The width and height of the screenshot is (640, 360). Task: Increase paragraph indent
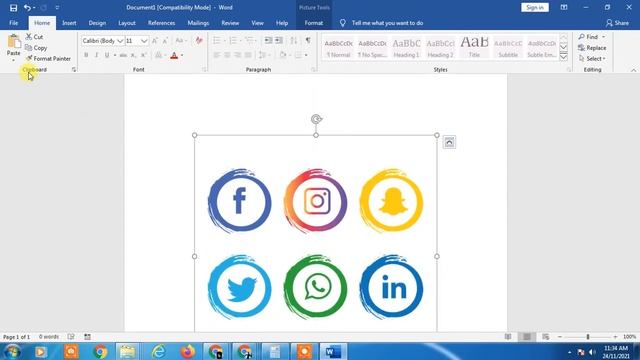pos(279,40)
